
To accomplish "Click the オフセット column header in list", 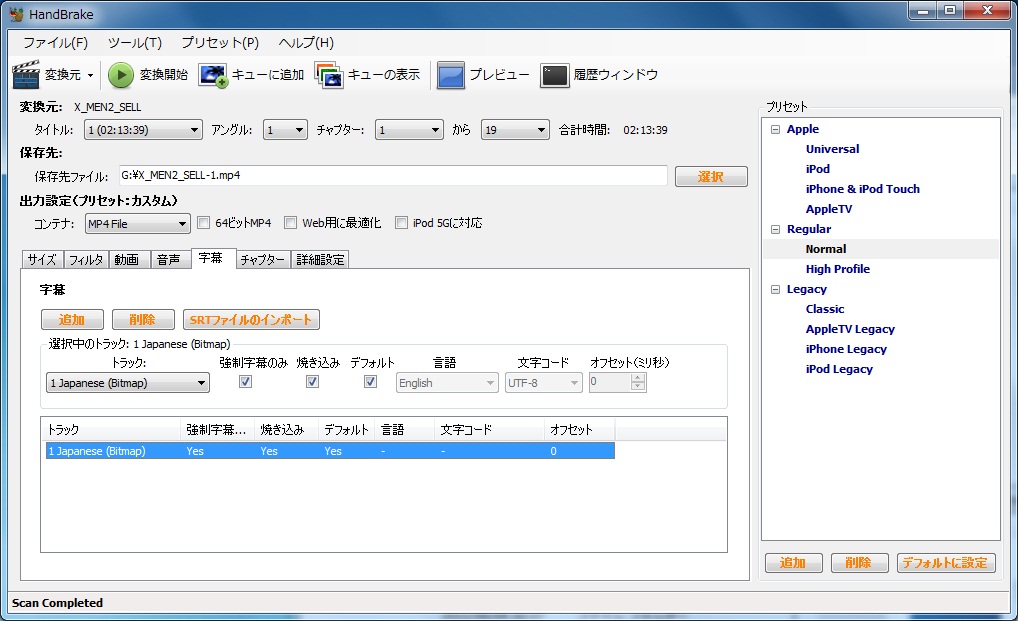I will 579,430.
